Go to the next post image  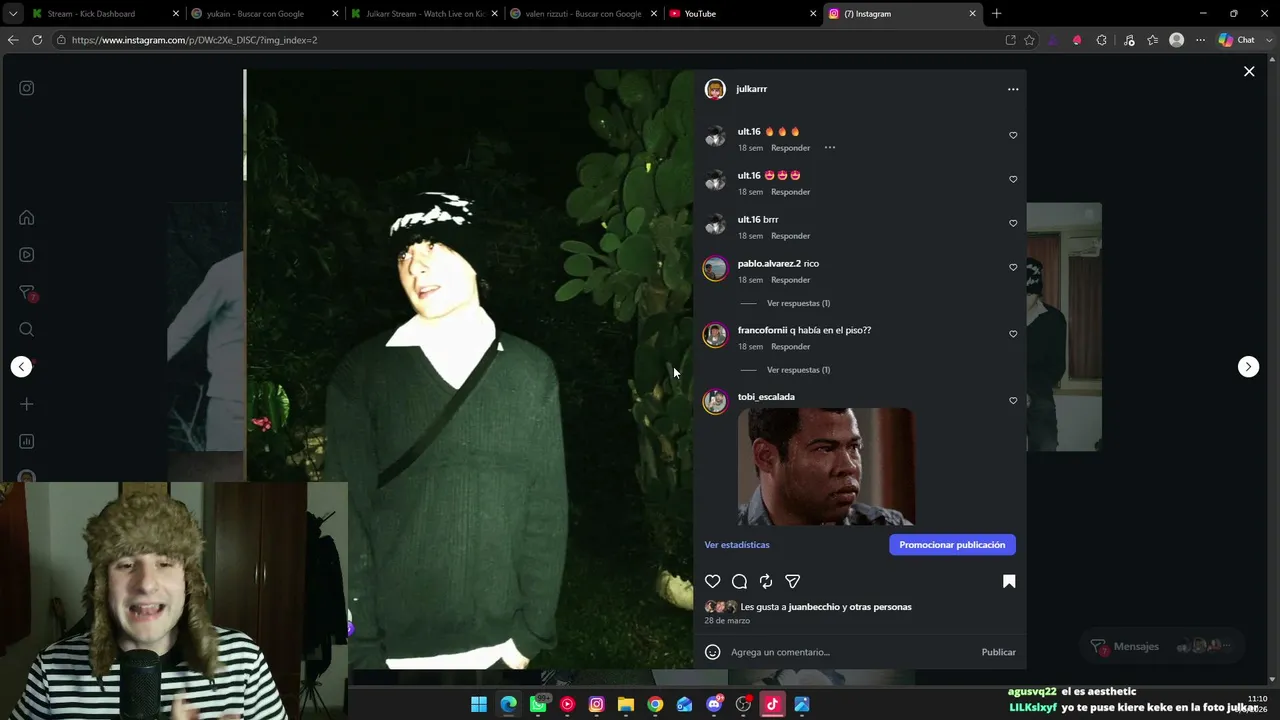(x=1248, y=367)
